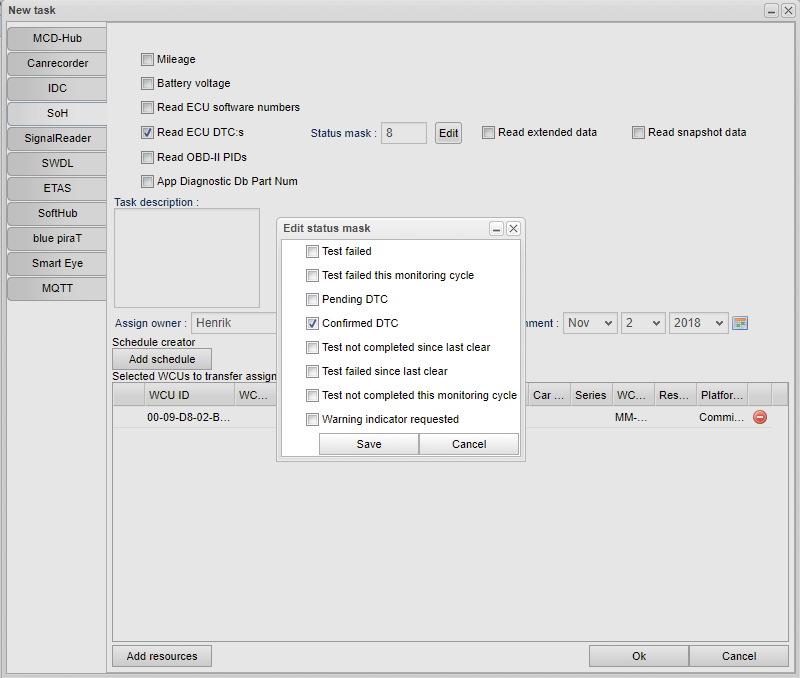Open the SignalReader tab

(57, 138)
